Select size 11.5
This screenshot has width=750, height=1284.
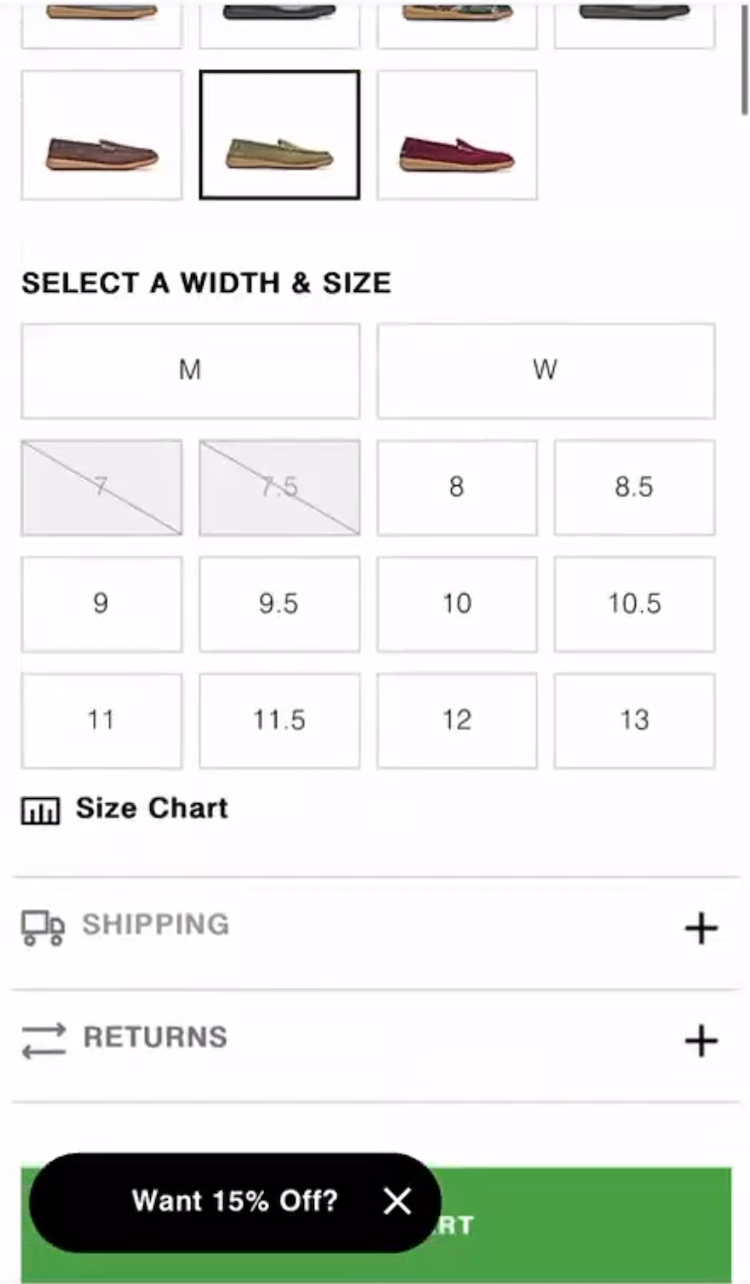[x=279, y=720]
